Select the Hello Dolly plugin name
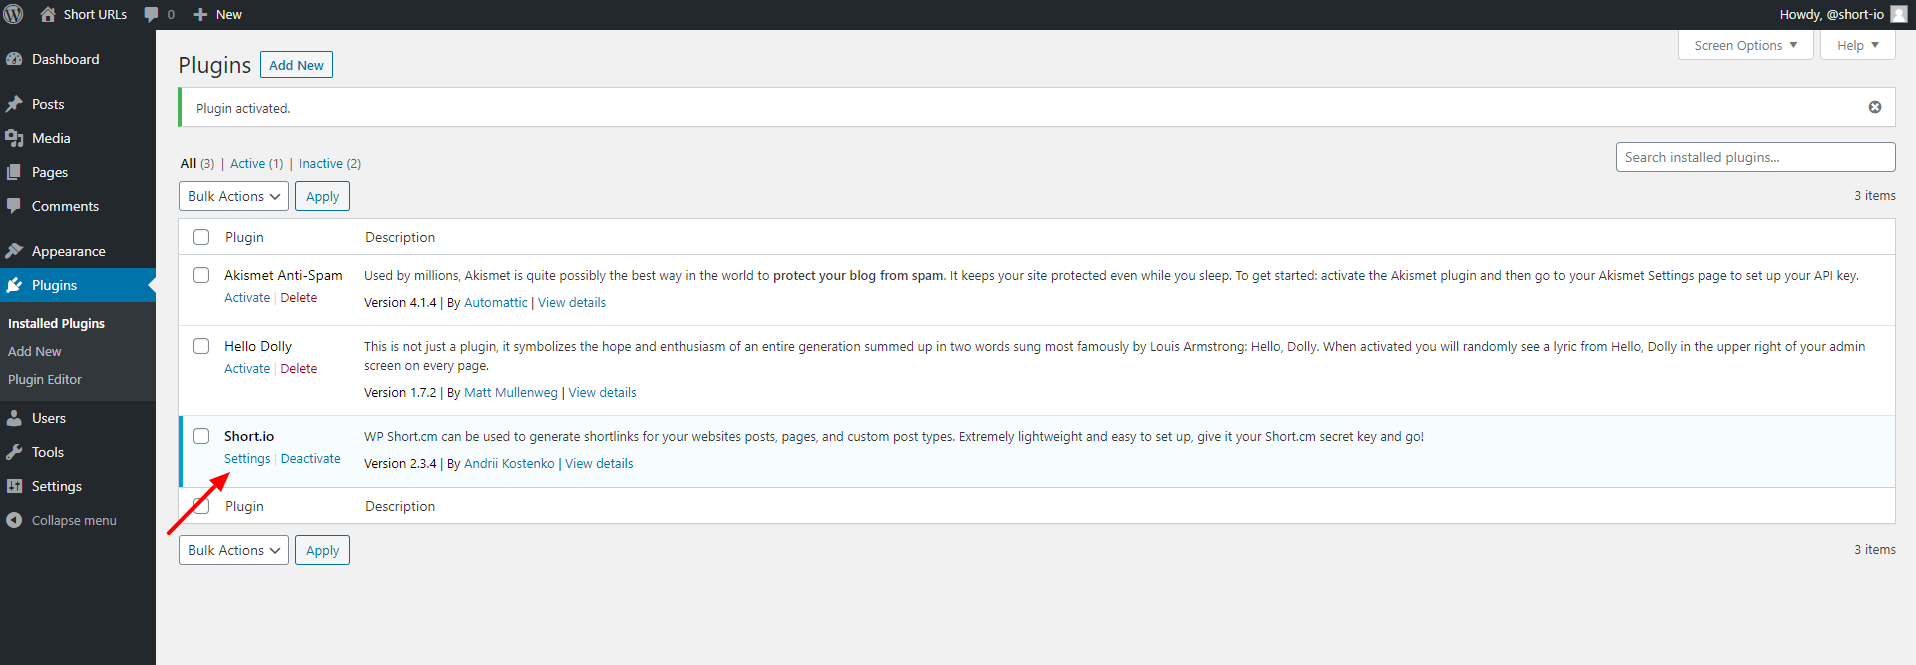Image resolution: width=1916 pixels, height=665 pixels. [x=258, y=346]
